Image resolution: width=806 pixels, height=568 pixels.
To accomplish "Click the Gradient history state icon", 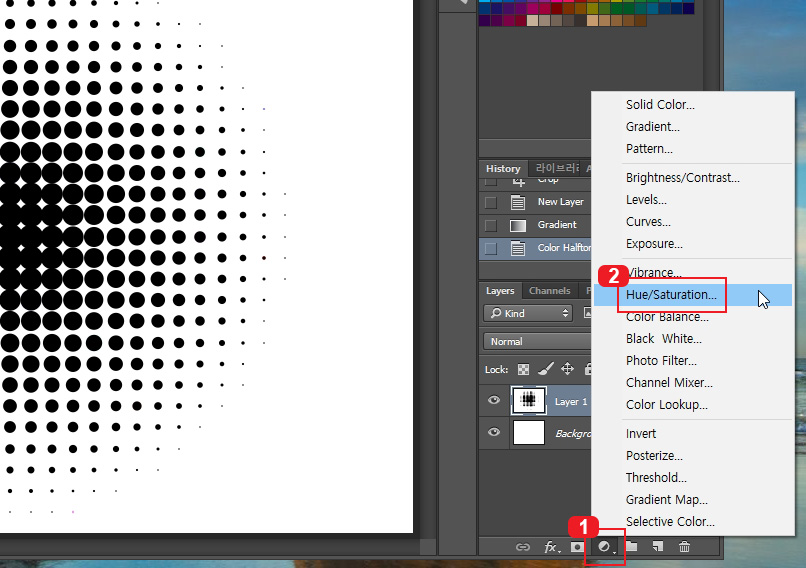I will point(518,225).
